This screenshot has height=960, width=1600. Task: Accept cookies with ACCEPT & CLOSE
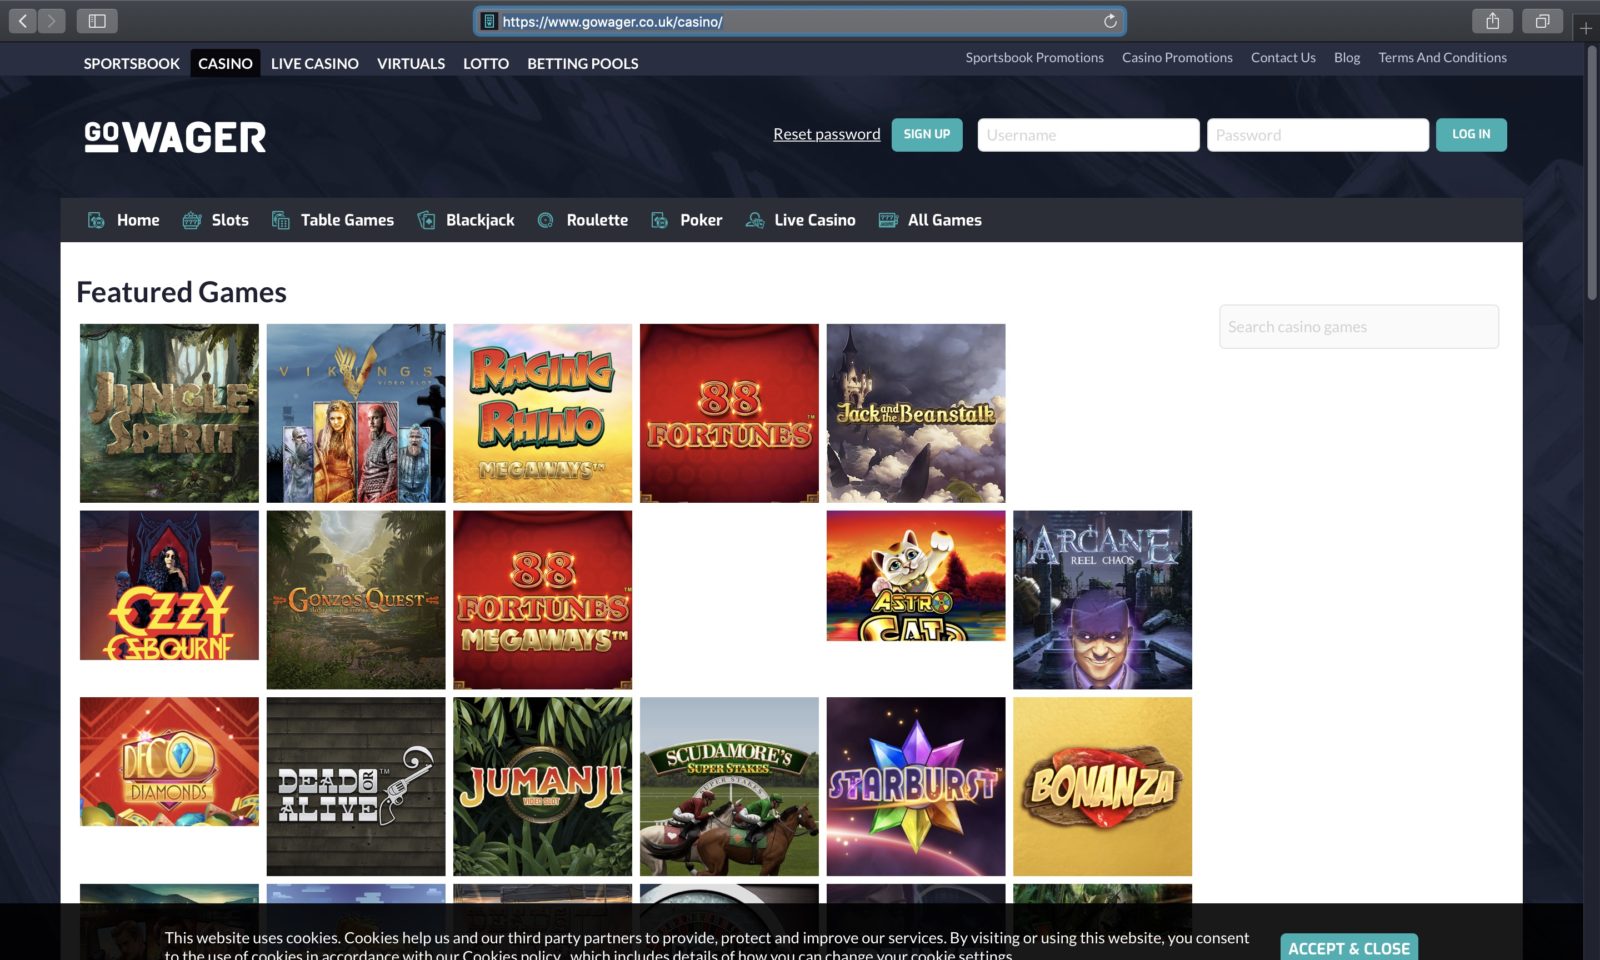click(1349, 948)
